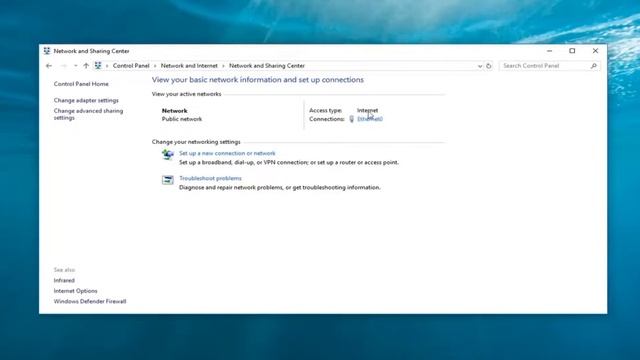This screenshot has width=640, height=360.
Task: Click the search magnifier icon
Action: 594,66
